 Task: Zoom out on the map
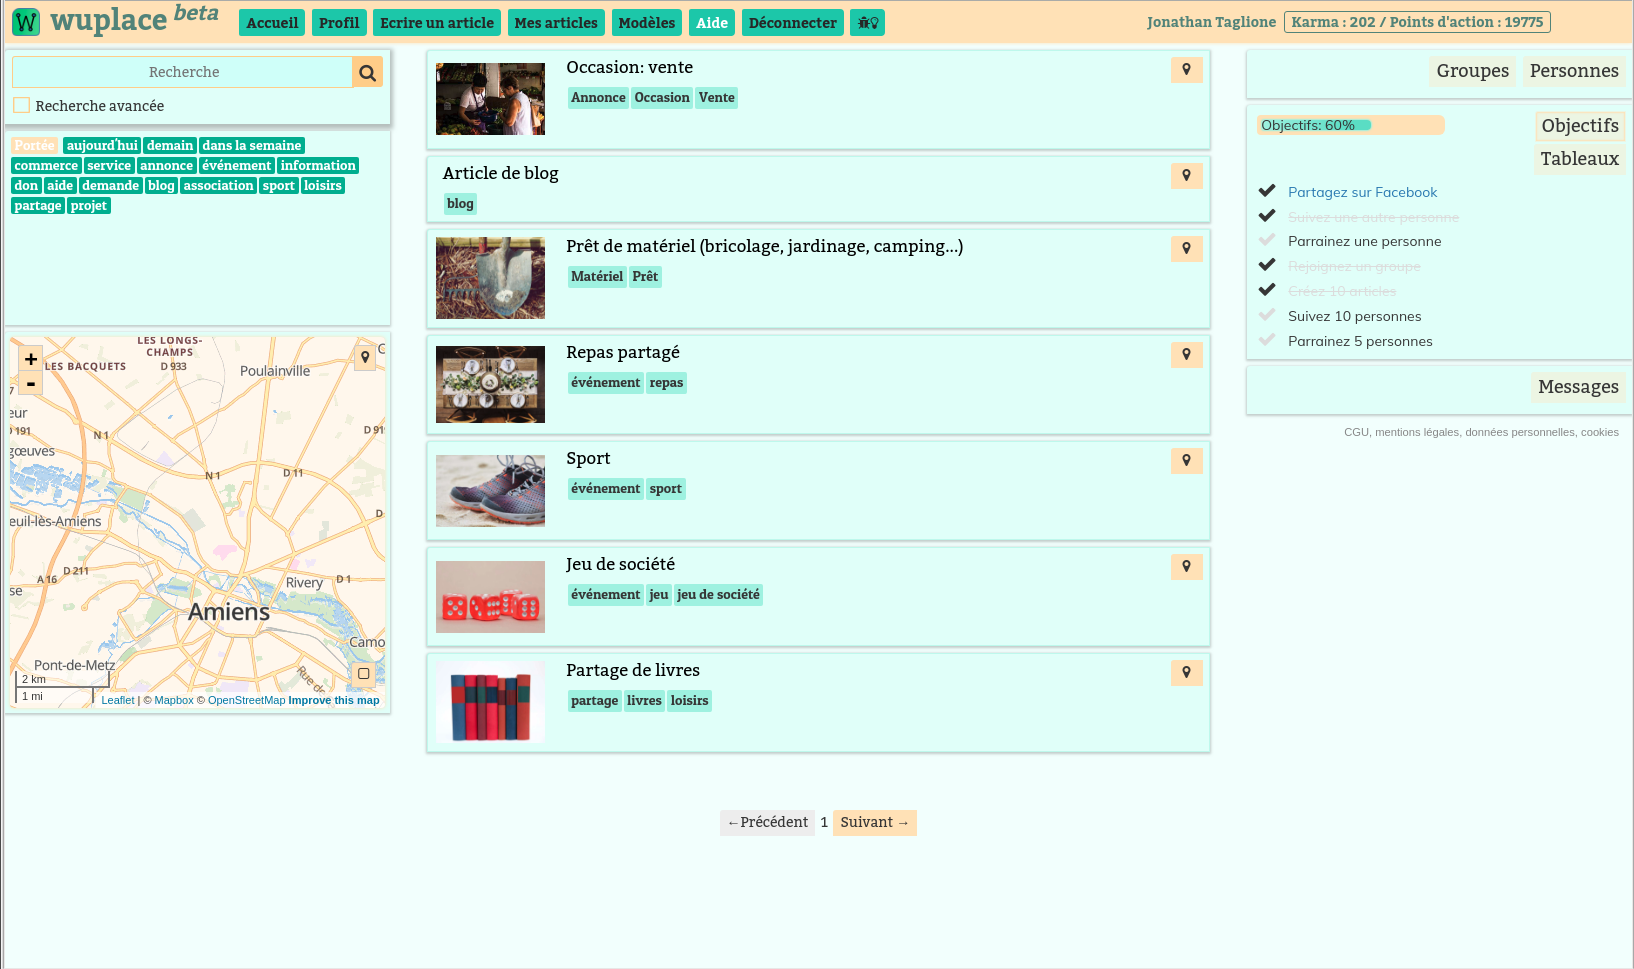[31, 383]
